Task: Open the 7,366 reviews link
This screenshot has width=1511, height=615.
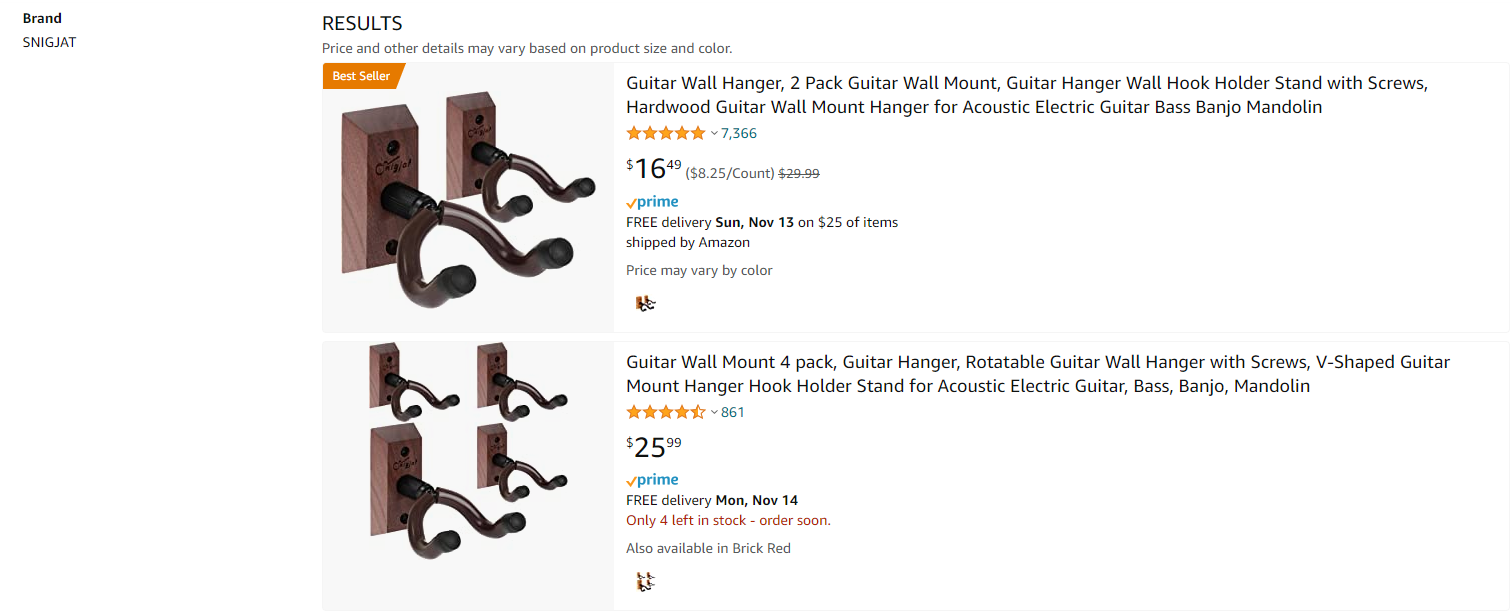Action: 739,133
